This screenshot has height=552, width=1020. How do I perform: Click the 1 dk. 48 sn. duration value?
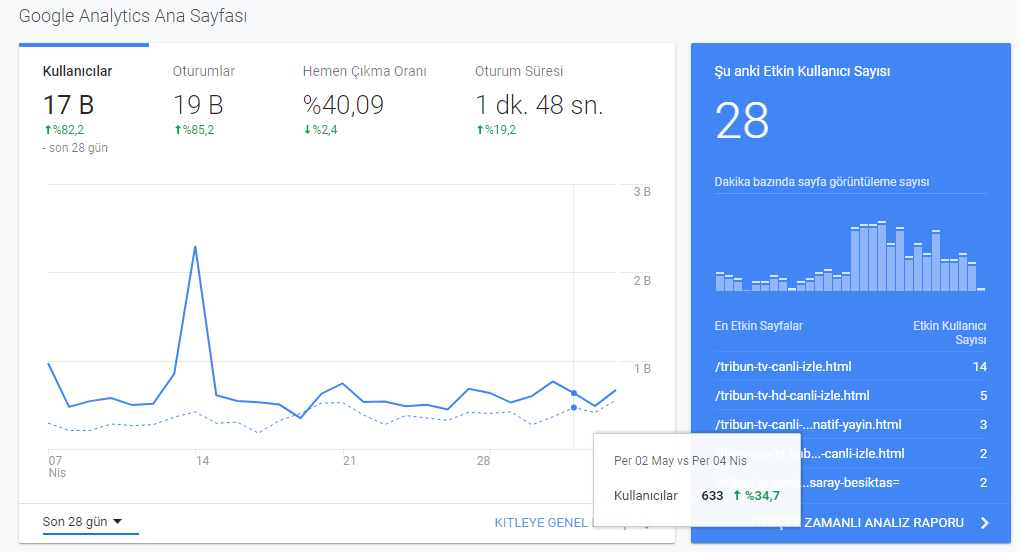coord(539,105)
